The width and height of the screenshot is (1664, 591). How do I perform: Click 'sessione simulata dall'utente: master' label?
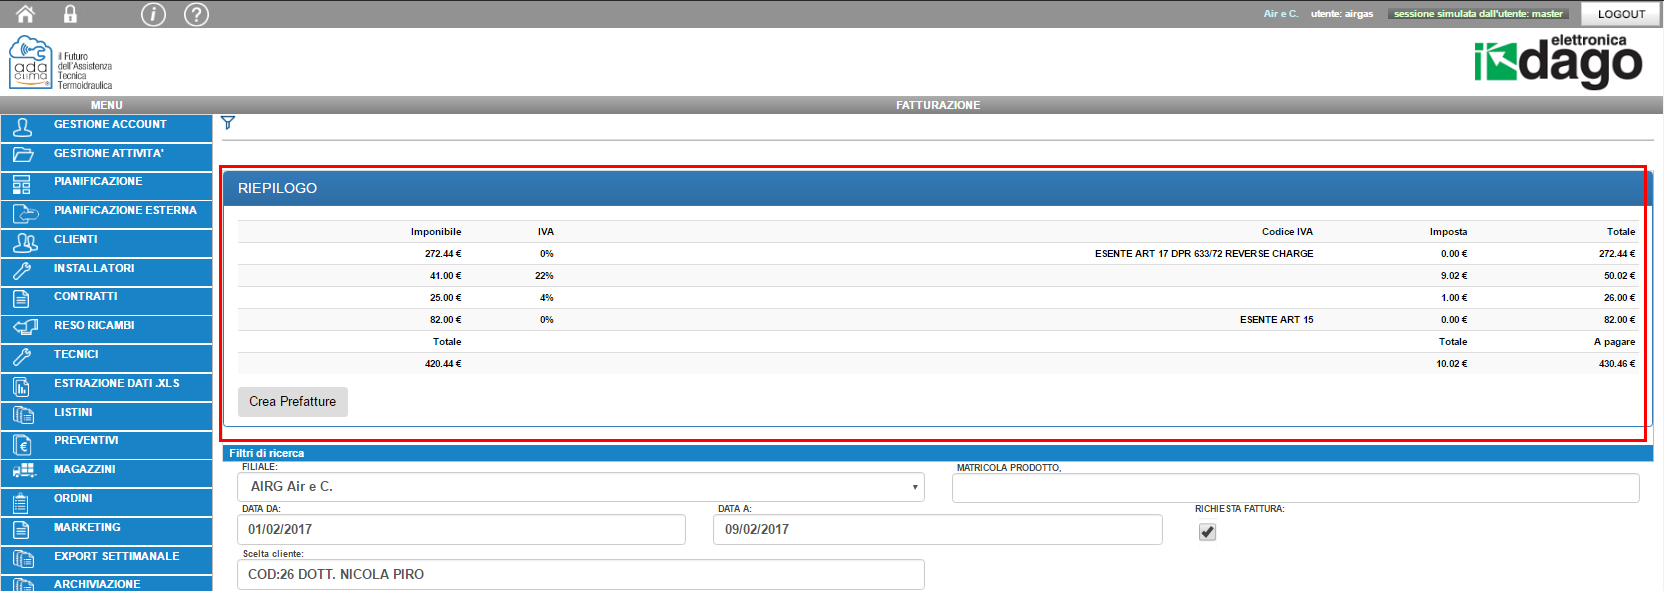(x=1478, y=14)
